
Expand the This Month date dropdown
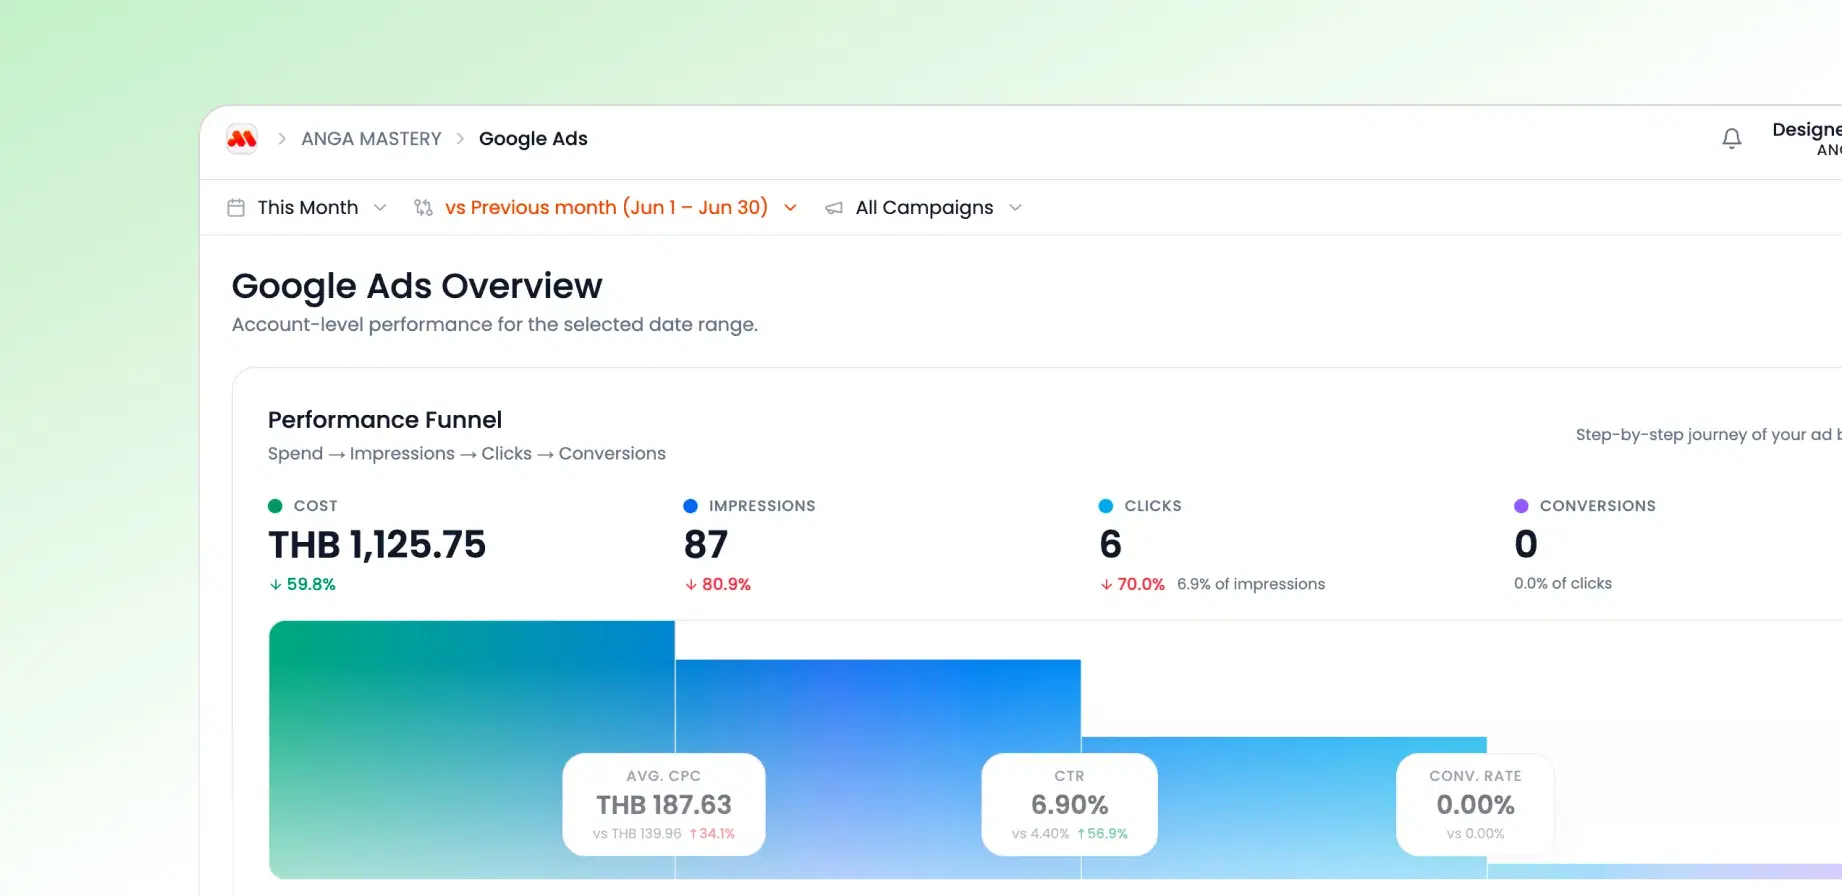[x=308, y=208]
